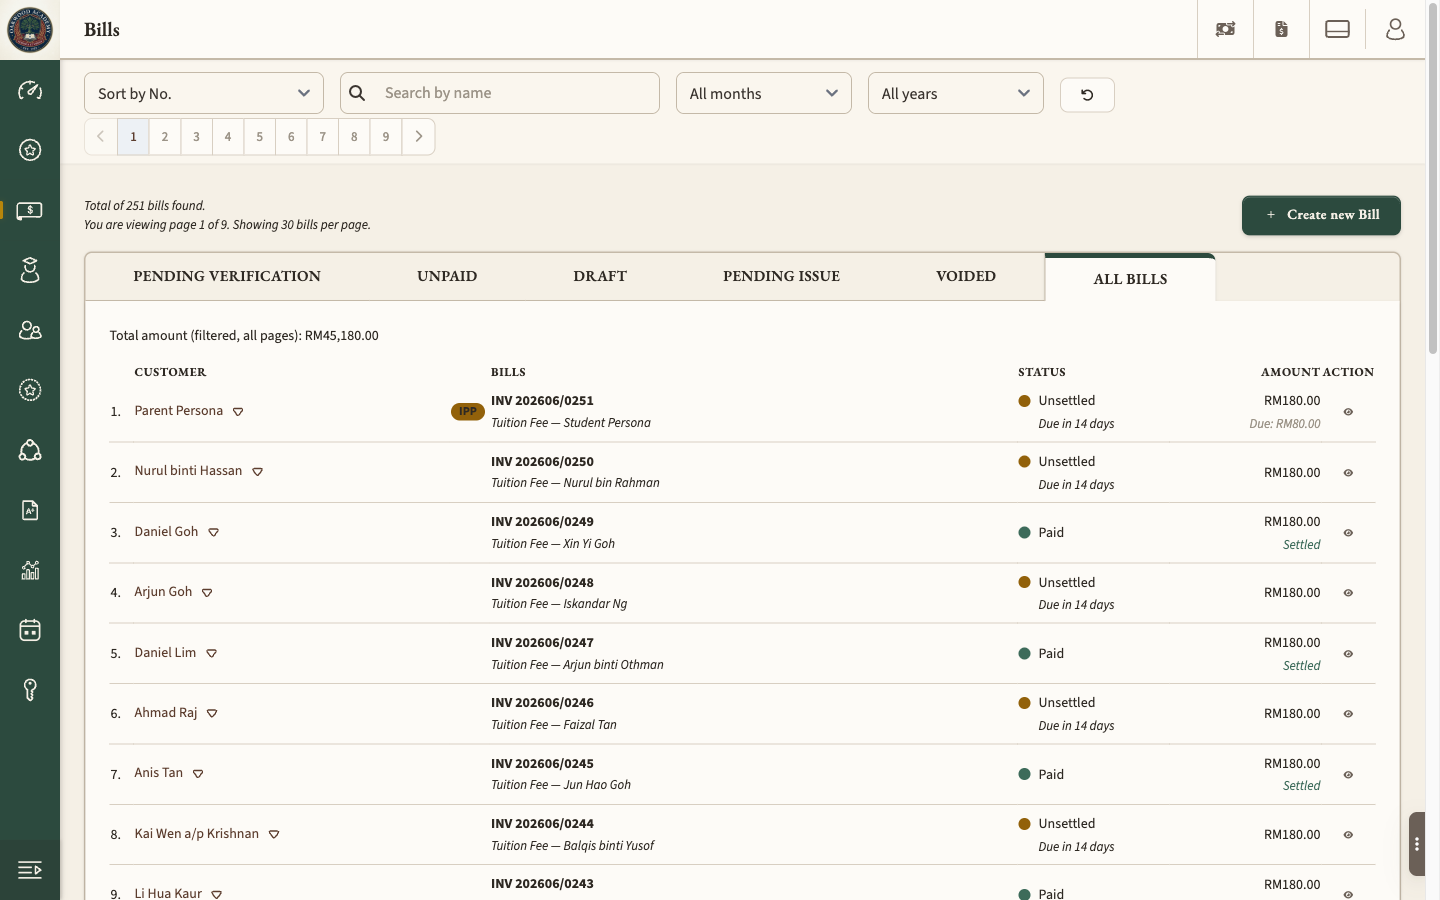
Task: Open the analytics chart sidebar icon
Action: tap(30, 570)
